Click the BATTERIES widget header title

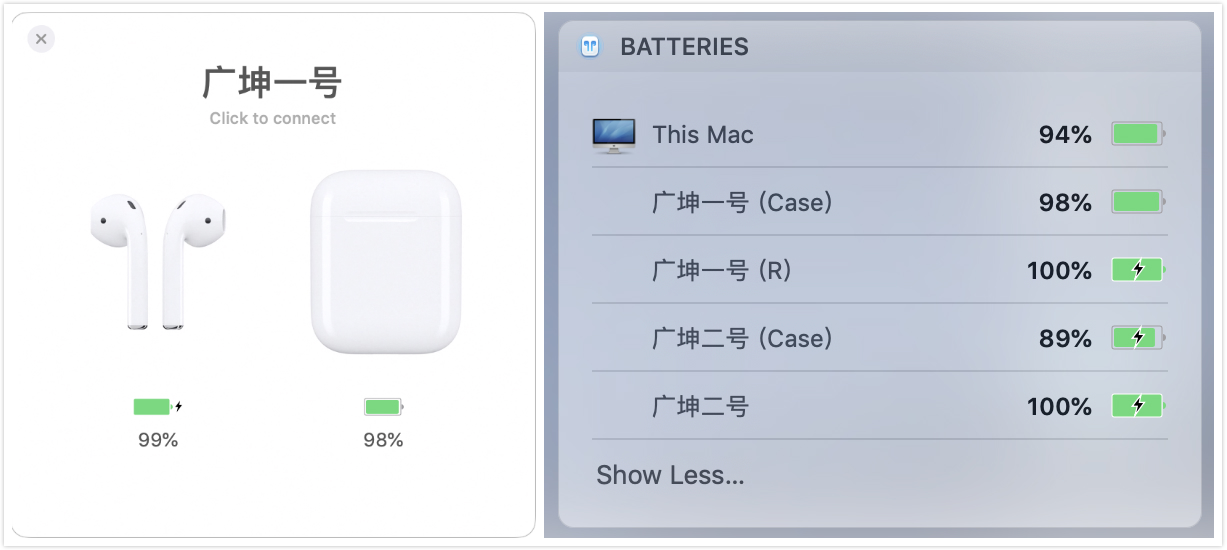[x=684, y=47]
